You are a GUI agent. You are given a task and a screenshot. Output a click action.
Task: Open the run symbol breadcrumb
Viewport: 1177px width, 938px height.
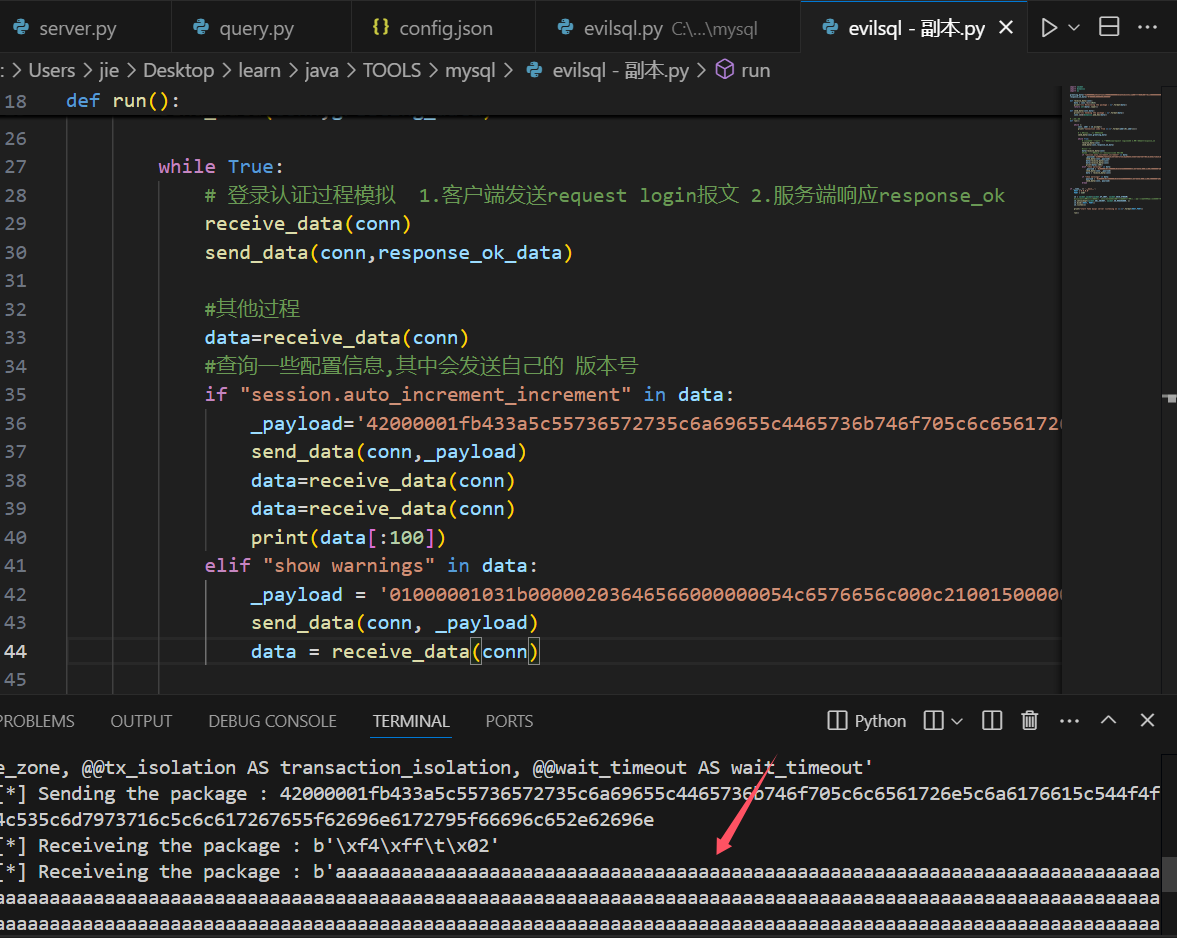743,71
